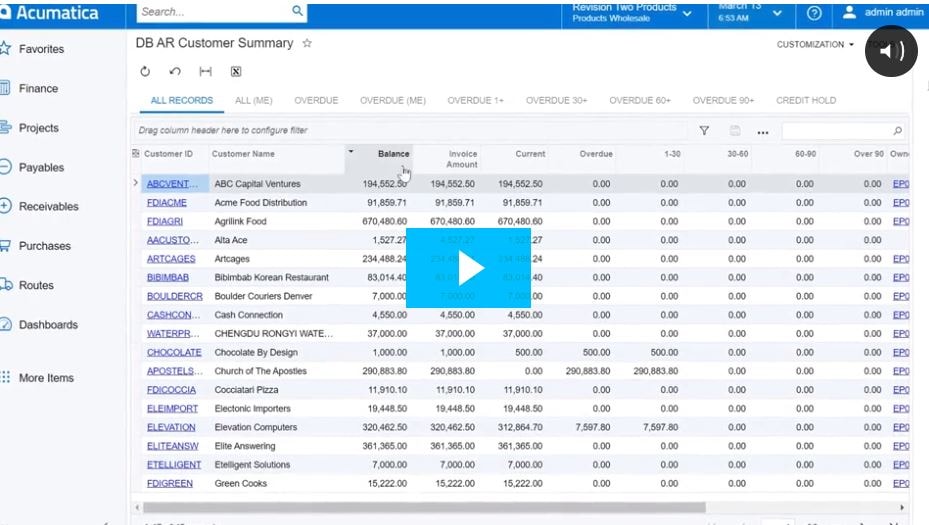Expand the ABCVENT row arrow
The width and height of the screenshot is (929, 525).
click(136, 183)
